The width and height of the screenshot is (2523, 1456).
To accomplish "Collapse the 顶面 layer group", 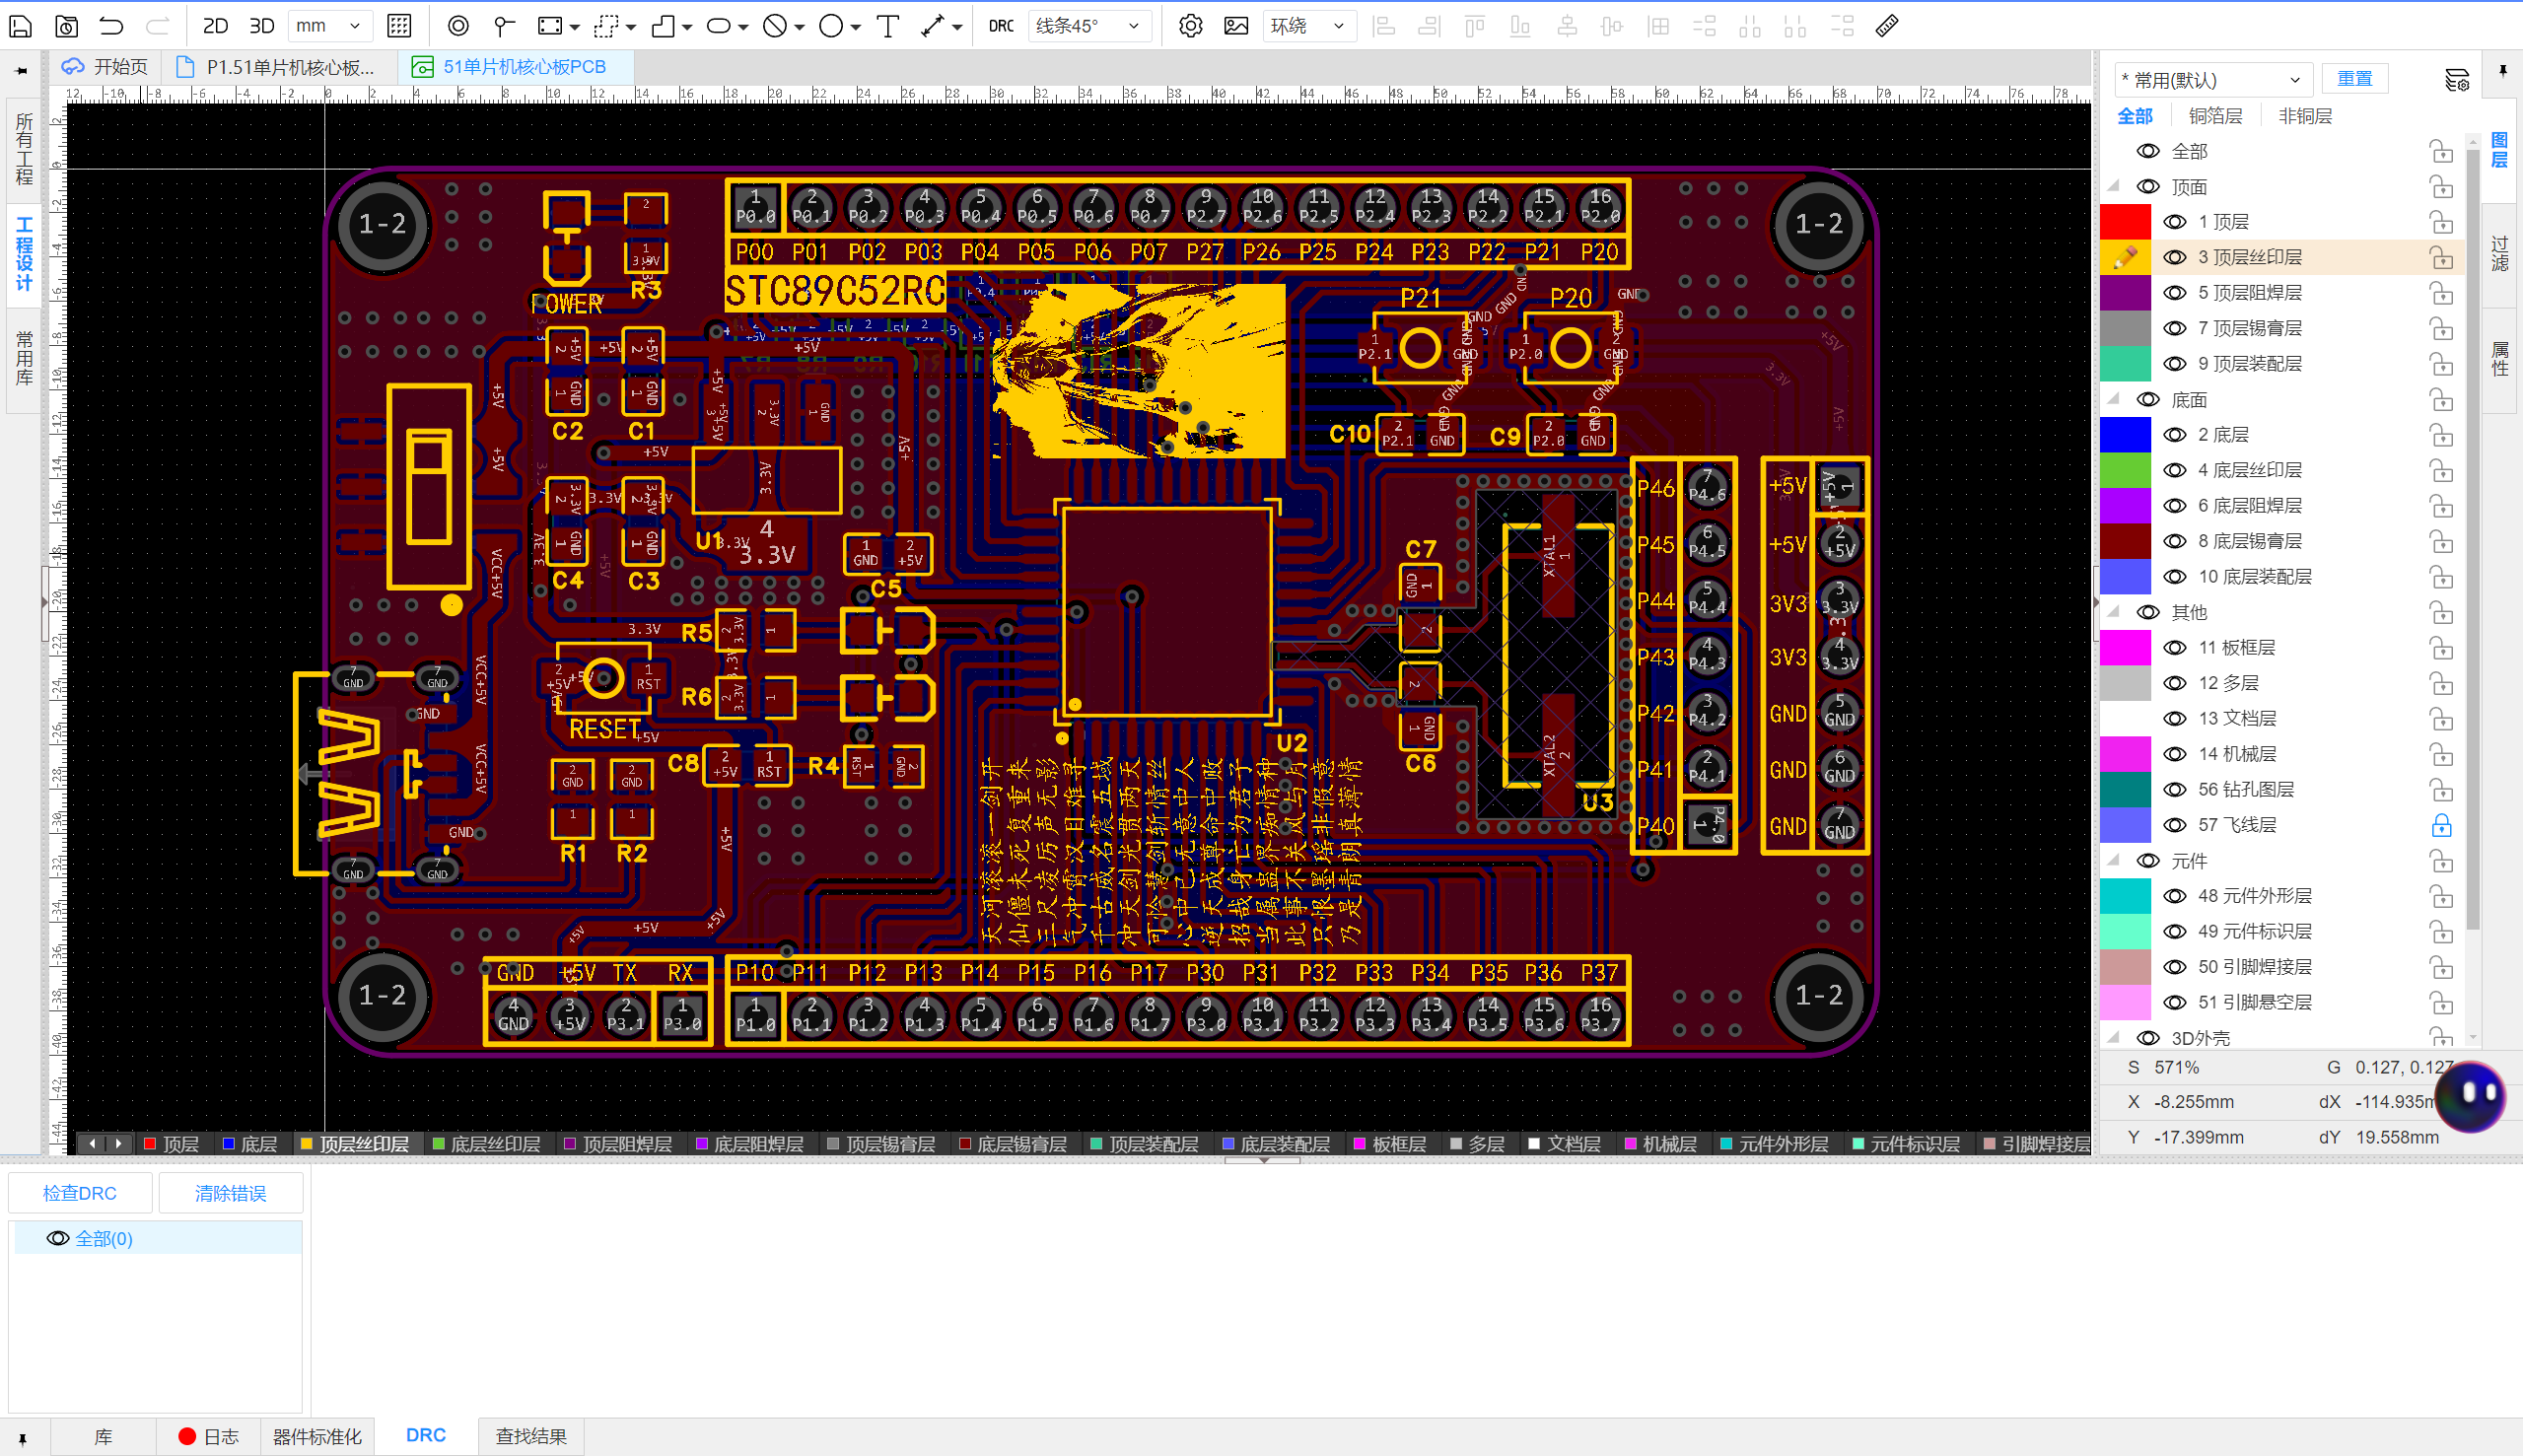I will 2114,186.
